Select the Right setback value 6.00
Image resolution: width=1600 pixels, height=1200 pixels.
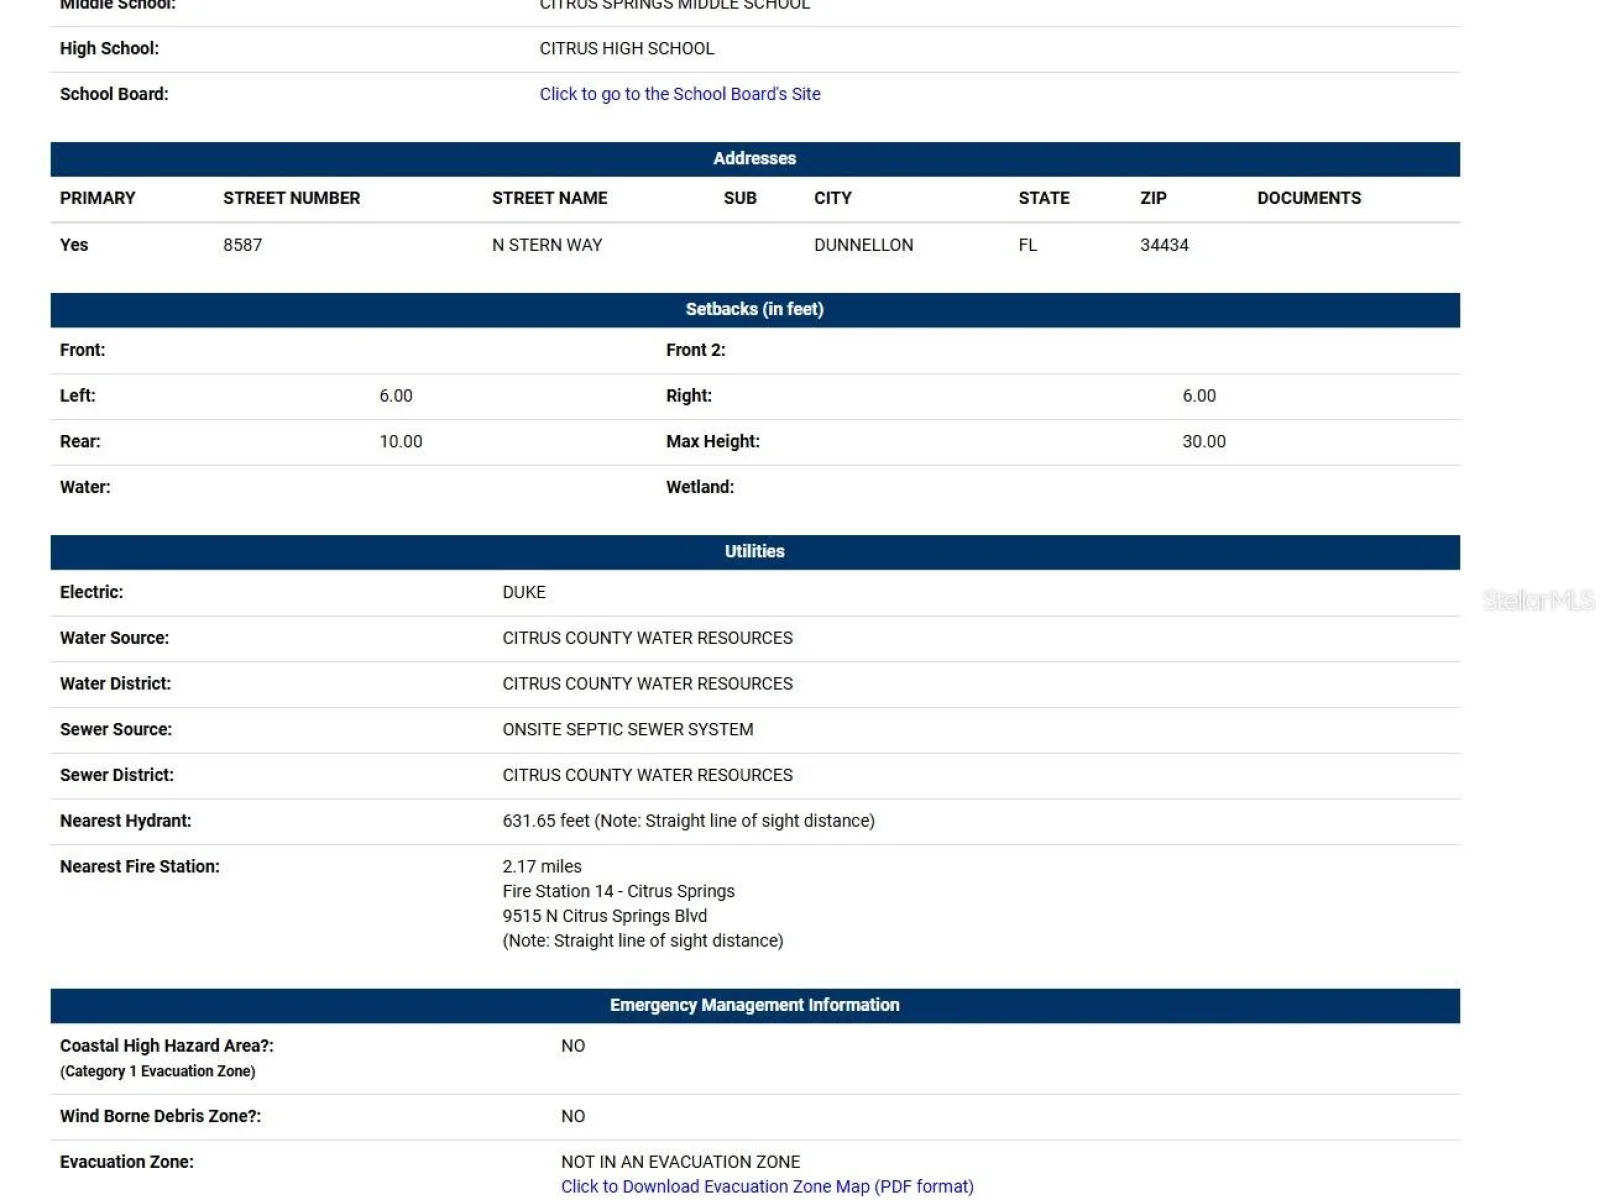pyautogui.click(x=1199, y=396)
